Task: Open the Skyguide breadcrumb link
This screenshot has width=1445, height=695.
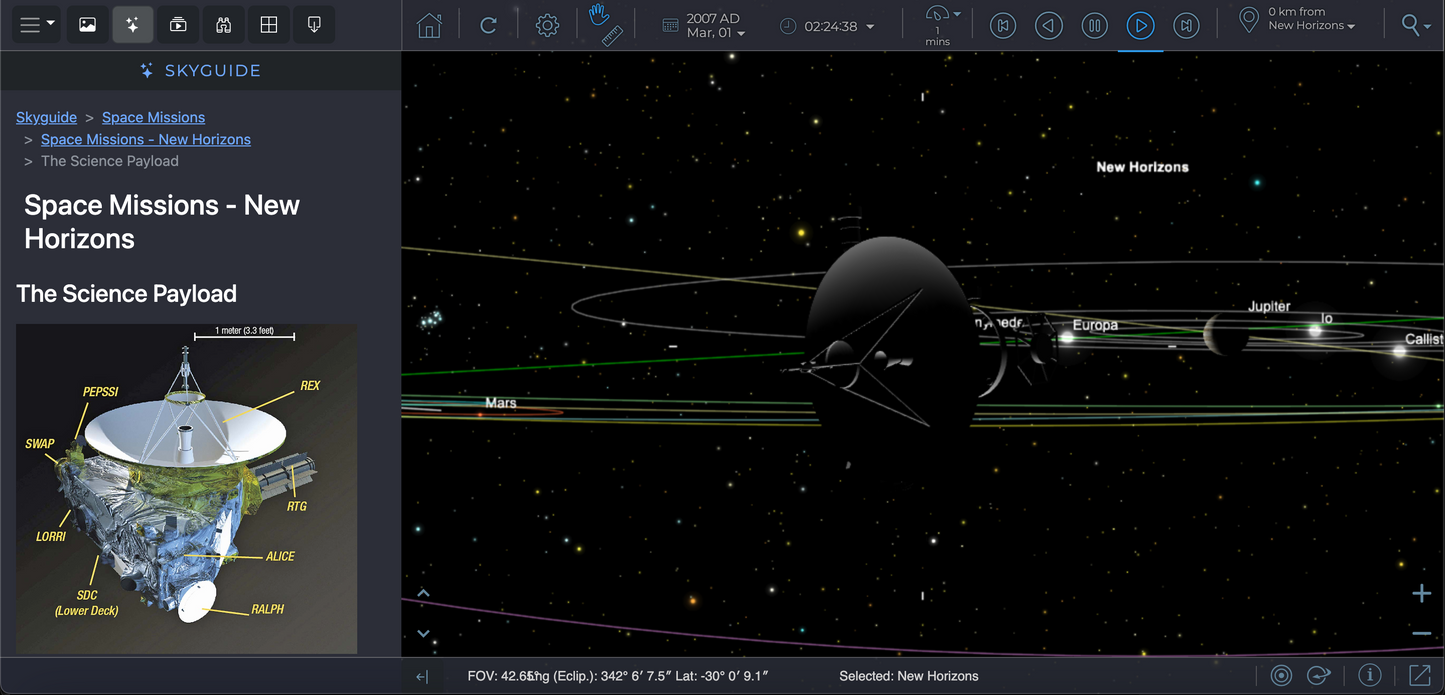Action: [x=46, y=117]
